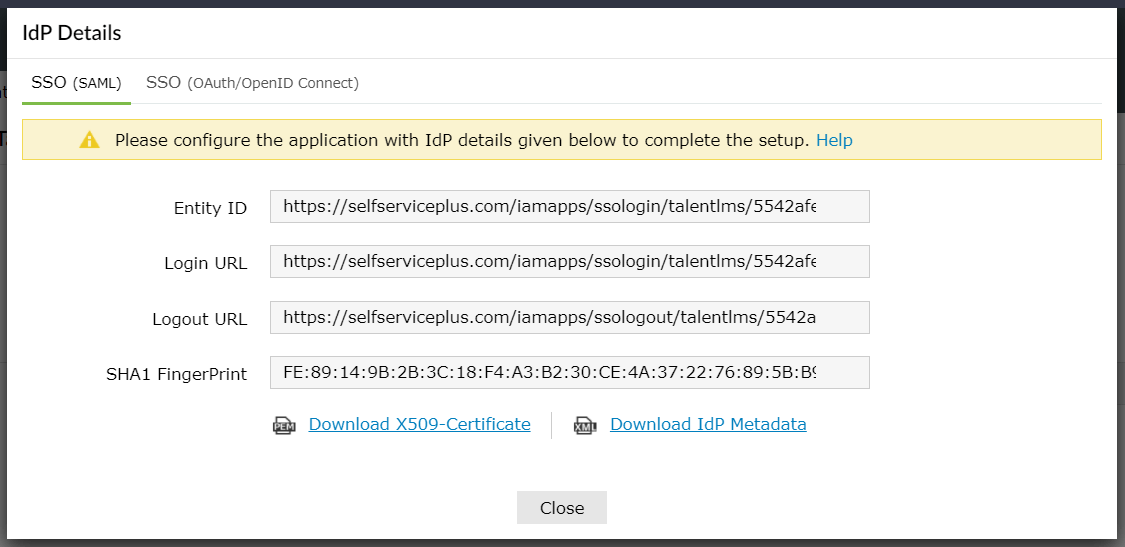1125x547 pixels.
Task: Download the X509-Certificate
Action: [420, 424]
